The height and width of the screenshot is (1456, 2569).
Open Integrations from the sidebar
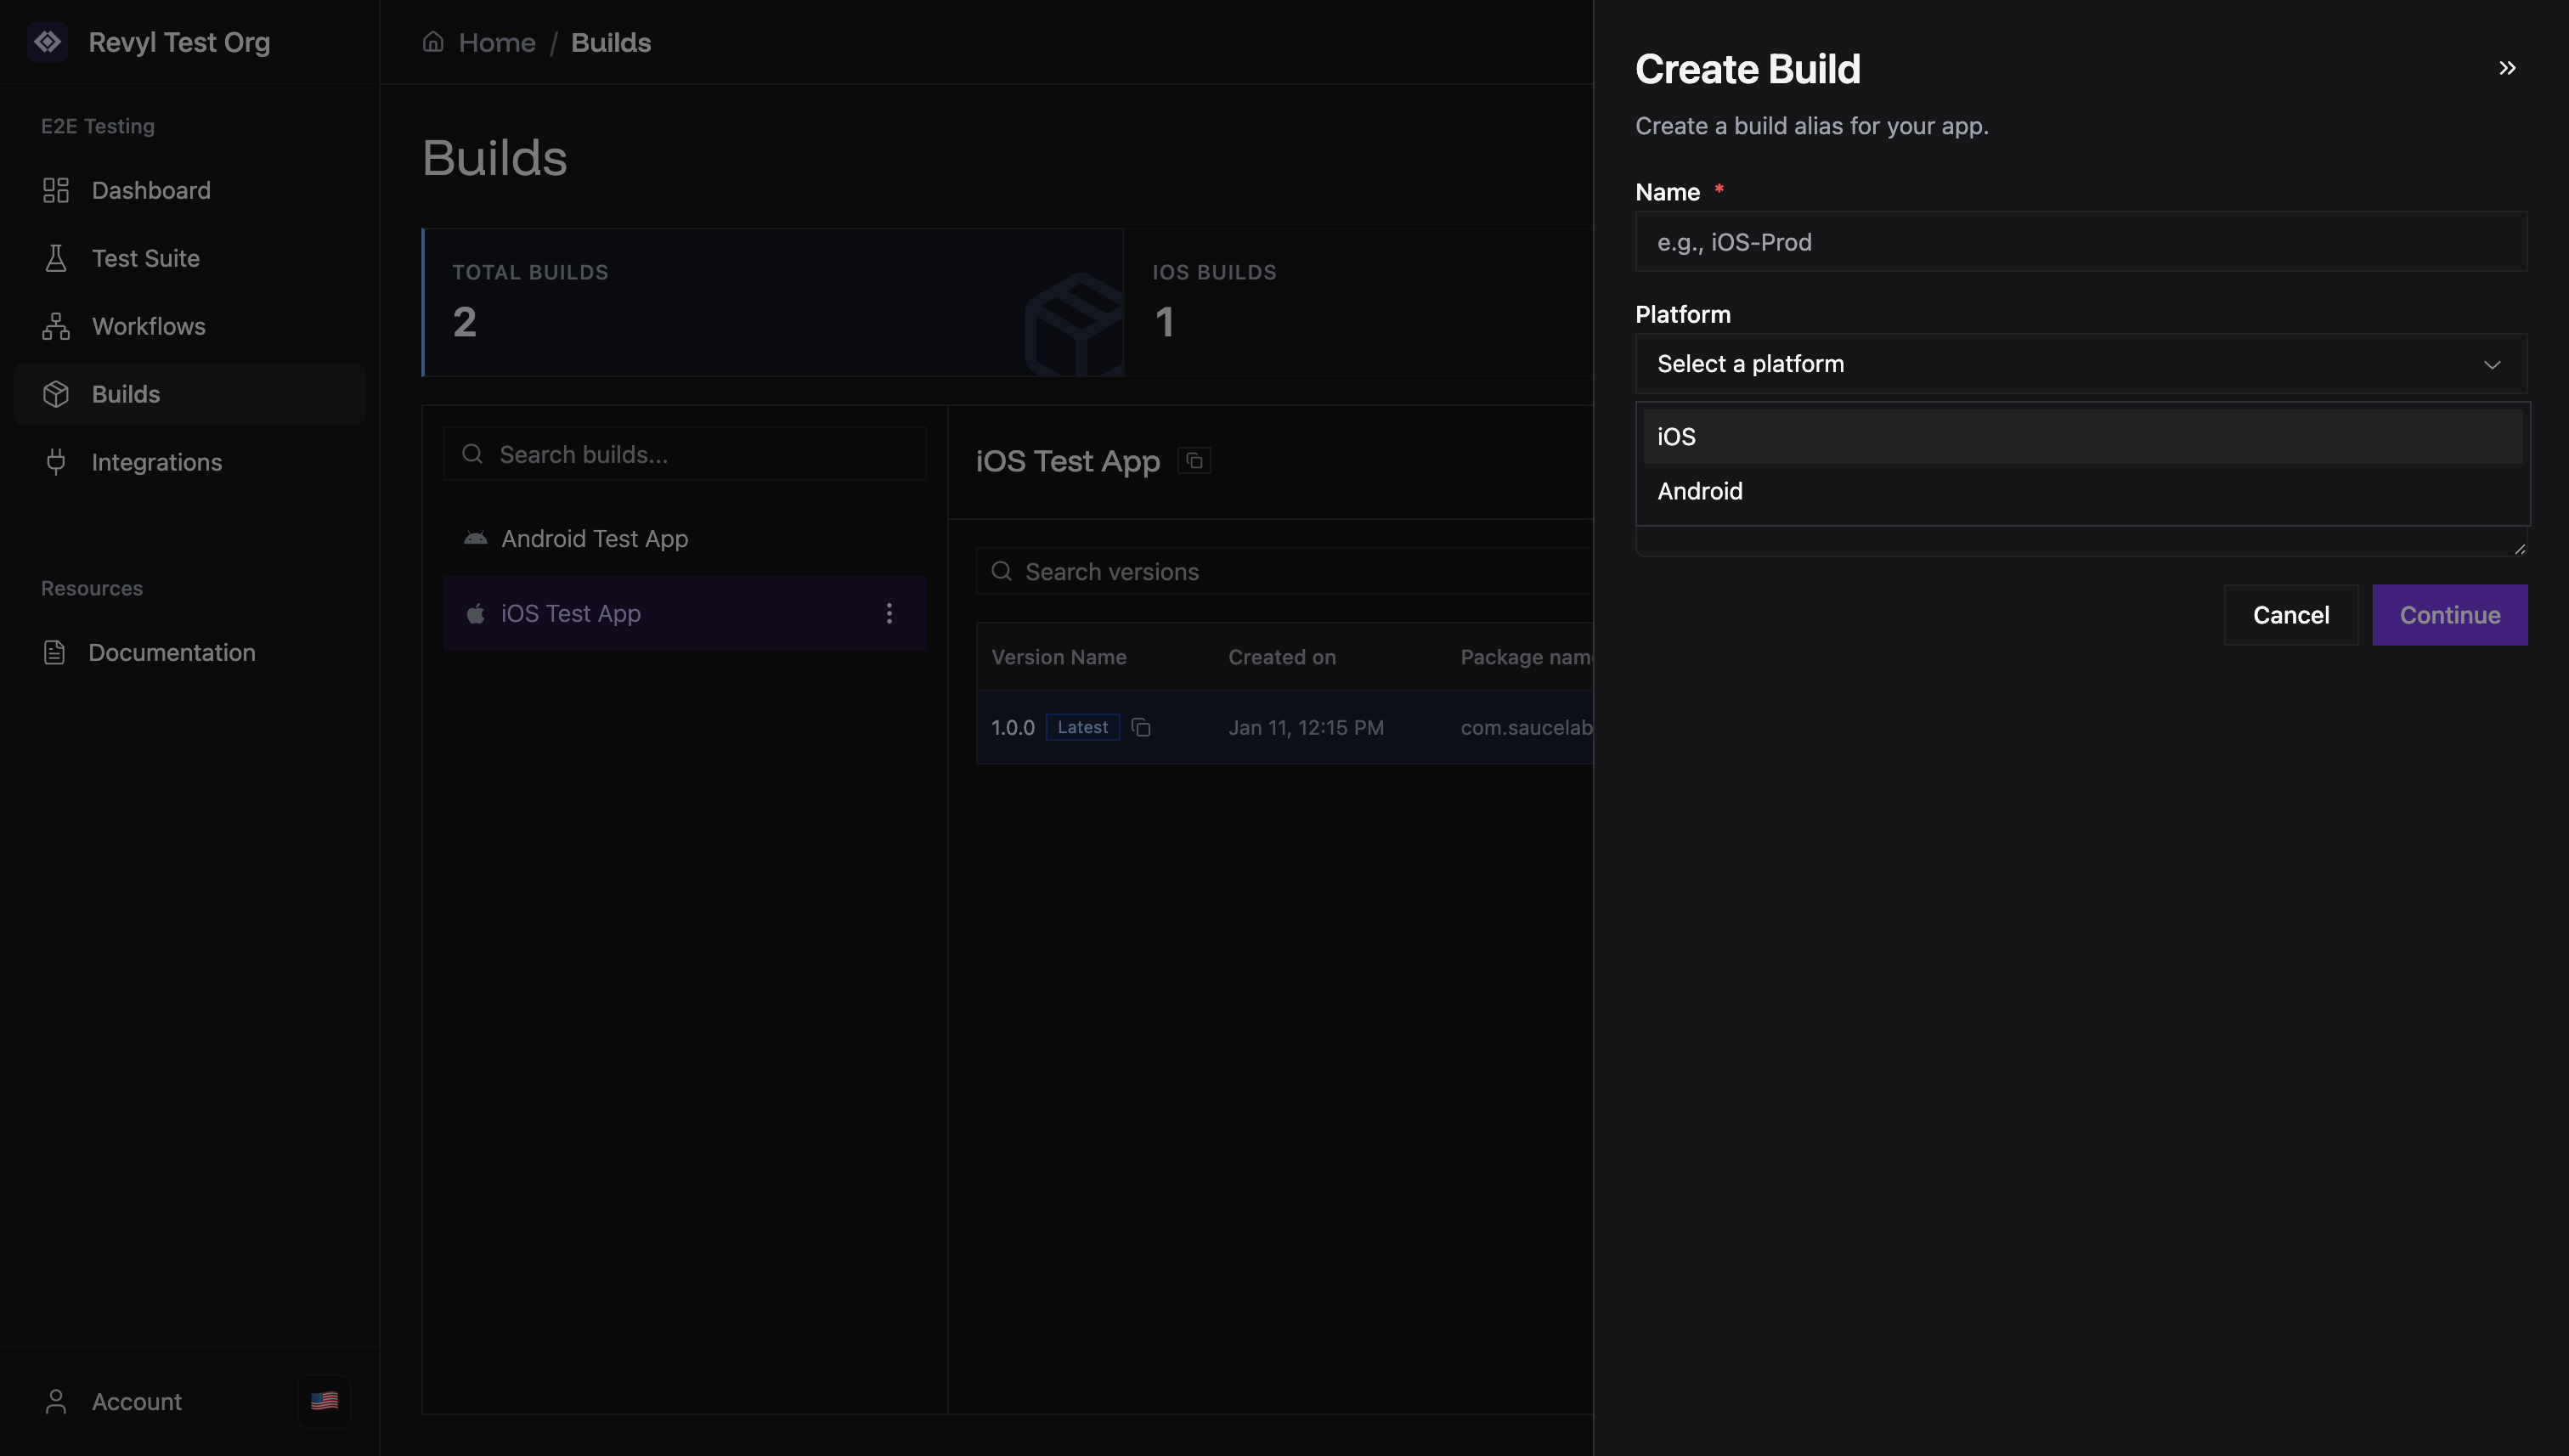[x=157, y=462]
